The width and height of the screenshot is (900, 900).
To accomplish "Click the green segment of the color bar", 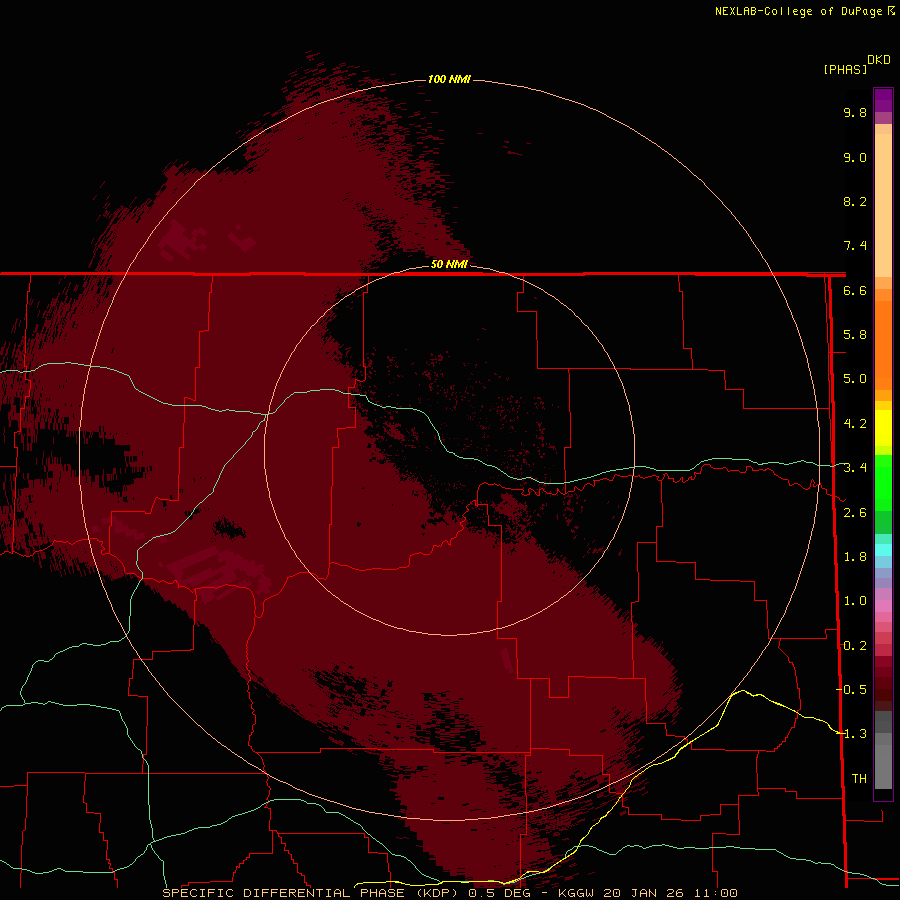I will click(883, 482).
